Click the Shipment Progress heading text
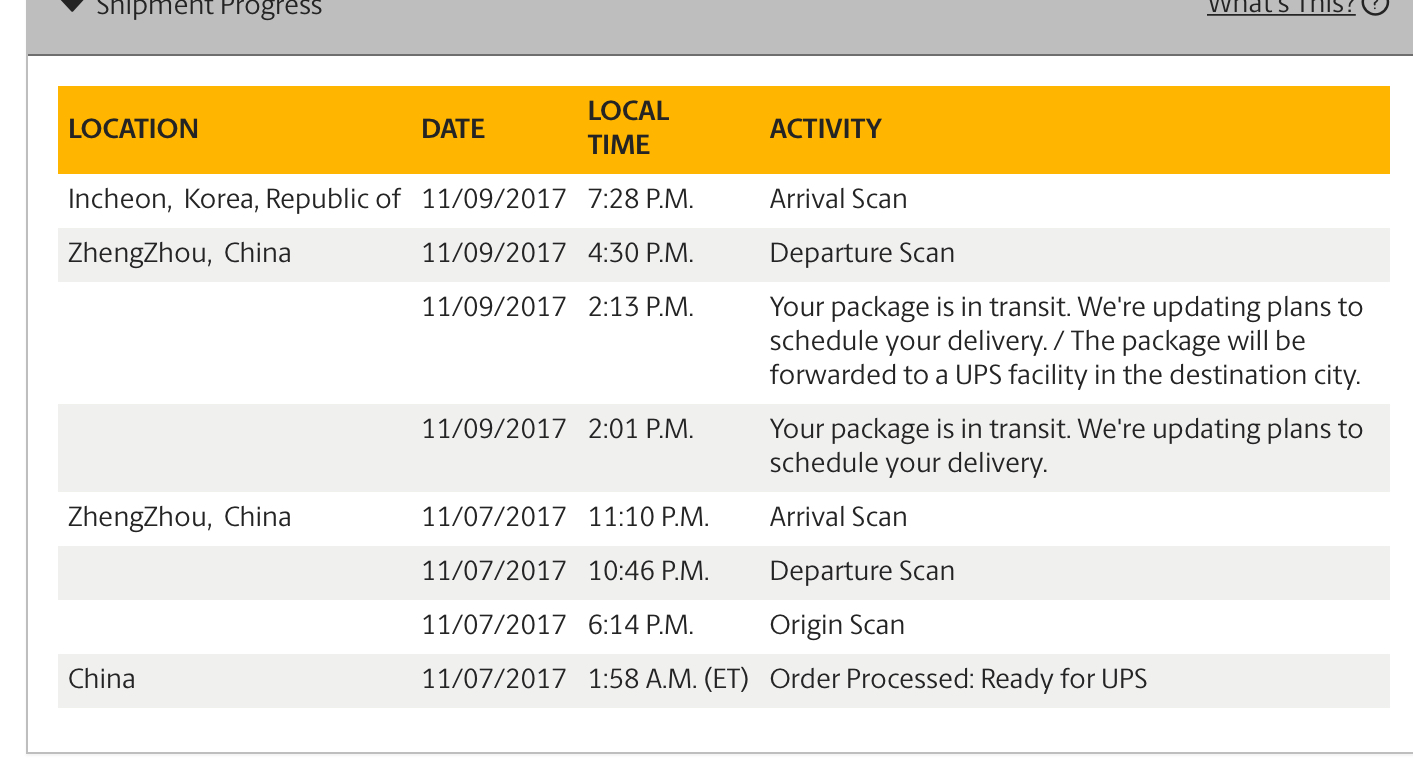1413x762 pixels. (x=209, y=6)
